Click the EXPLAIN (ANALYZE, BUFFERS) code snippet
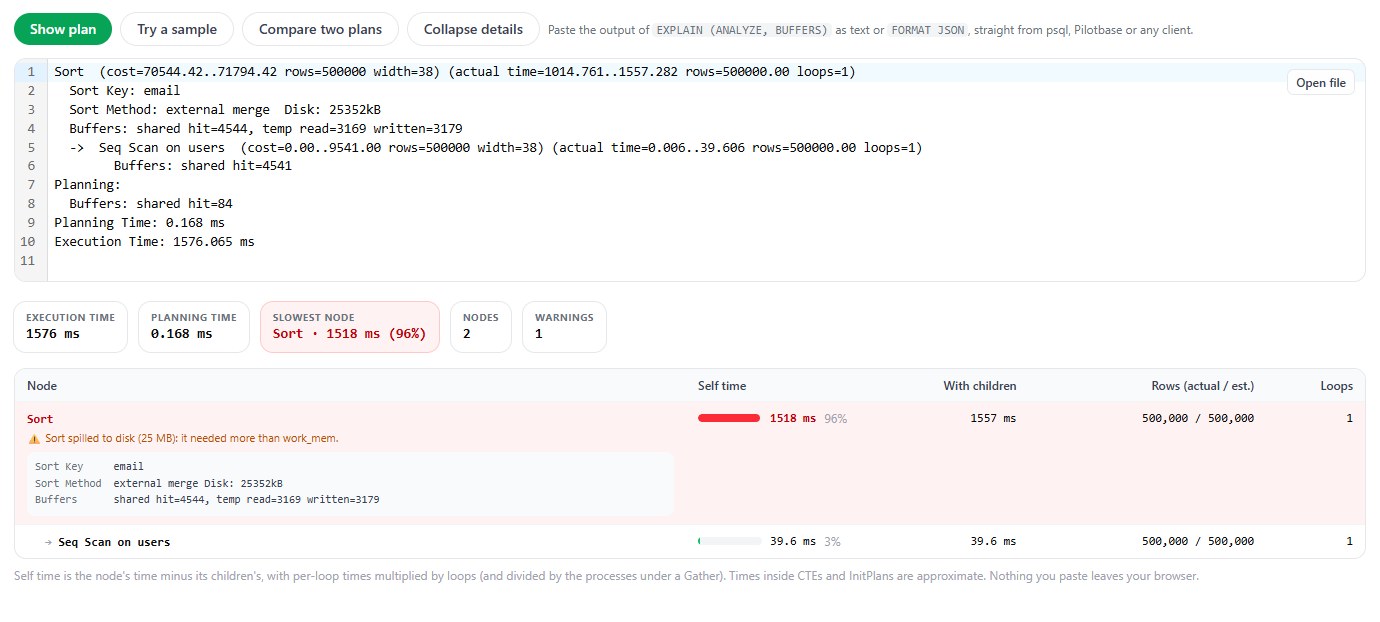 click(x=742, y=30)
